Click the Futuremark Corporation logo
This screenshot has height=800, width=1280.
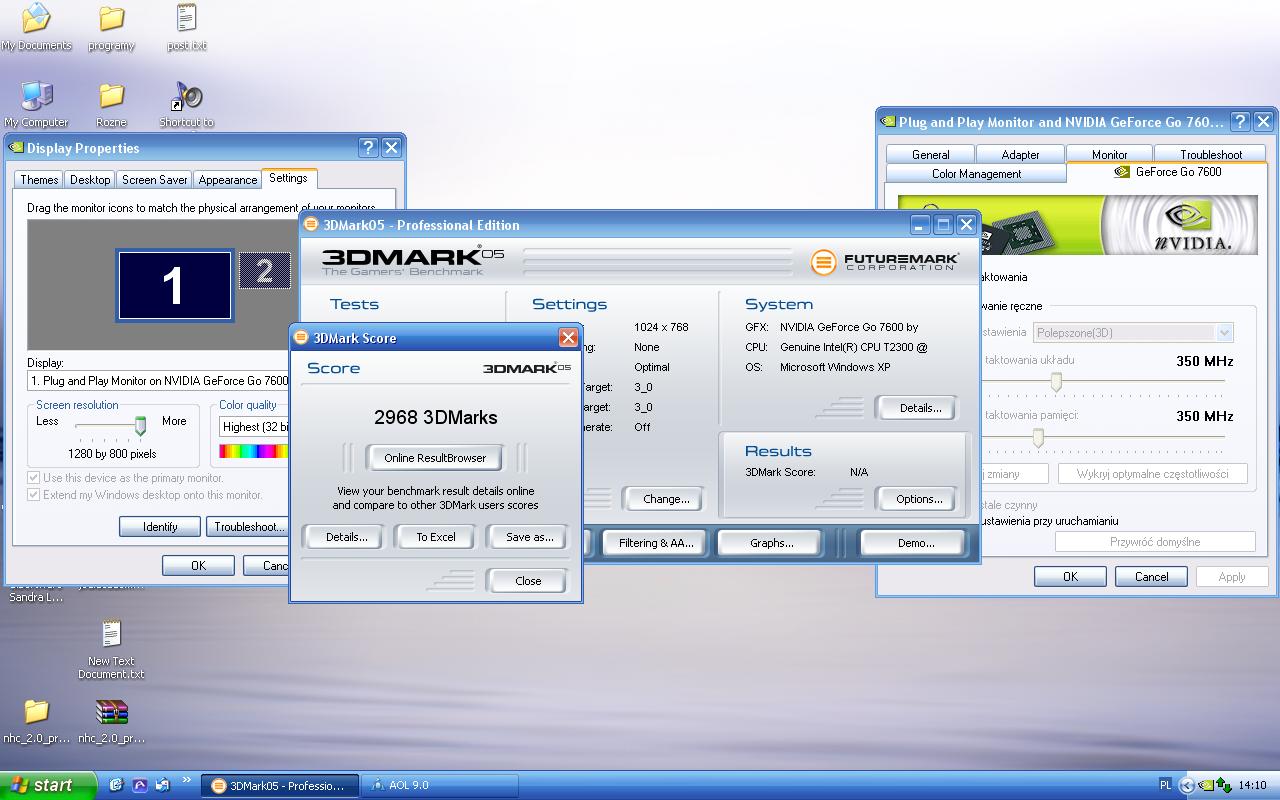click(884, 262)
